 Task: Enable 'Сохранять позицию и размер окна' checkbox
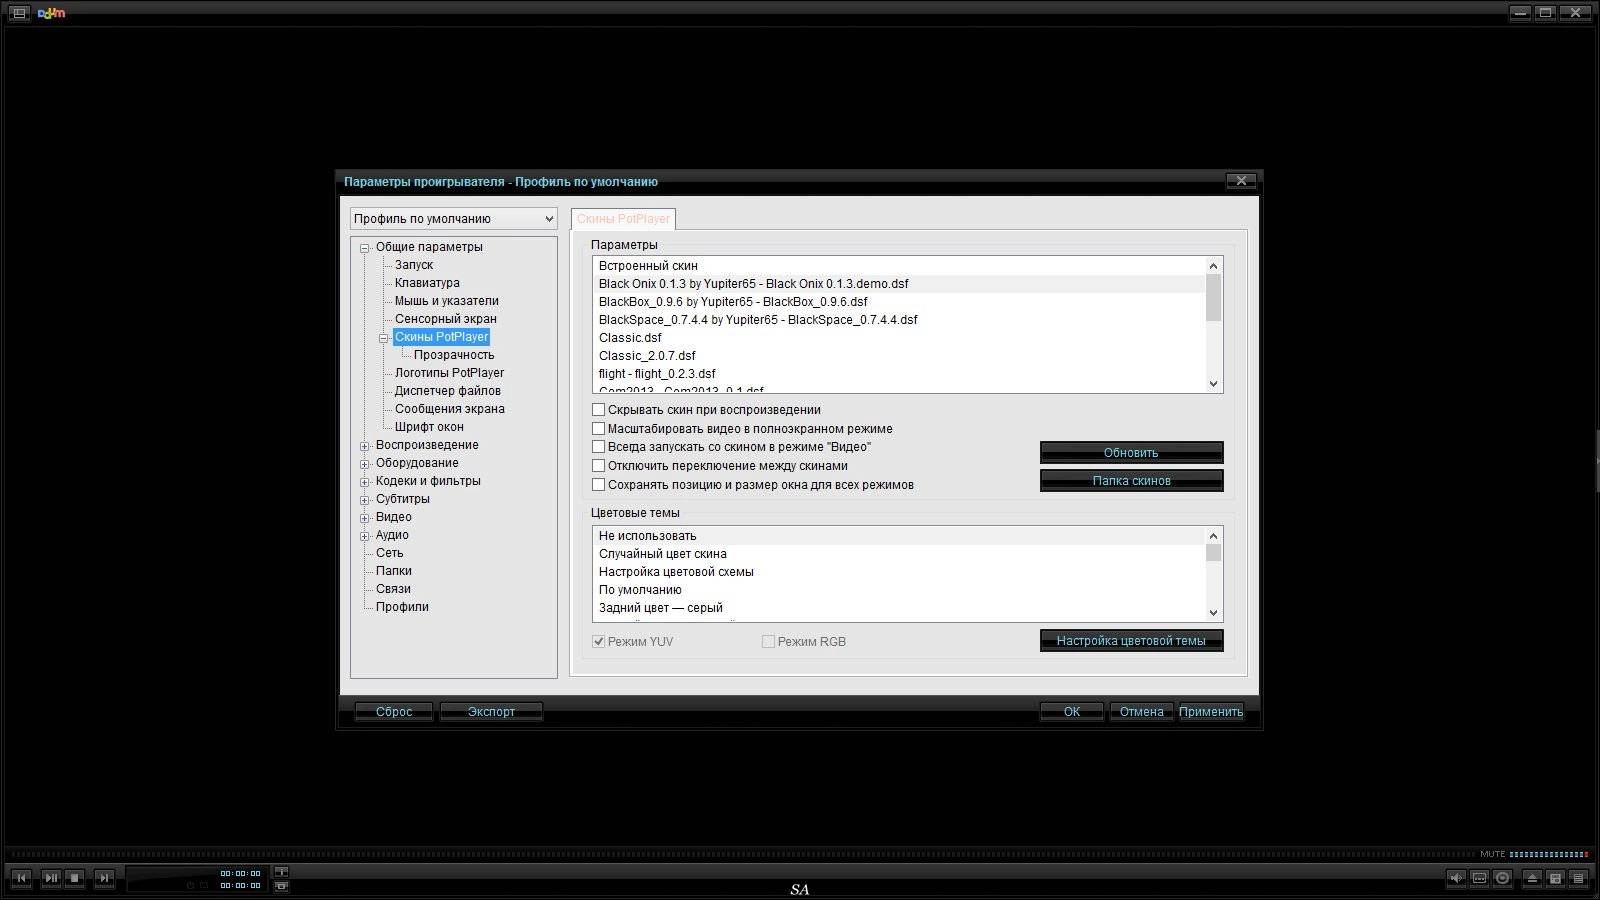click(599, 485)
